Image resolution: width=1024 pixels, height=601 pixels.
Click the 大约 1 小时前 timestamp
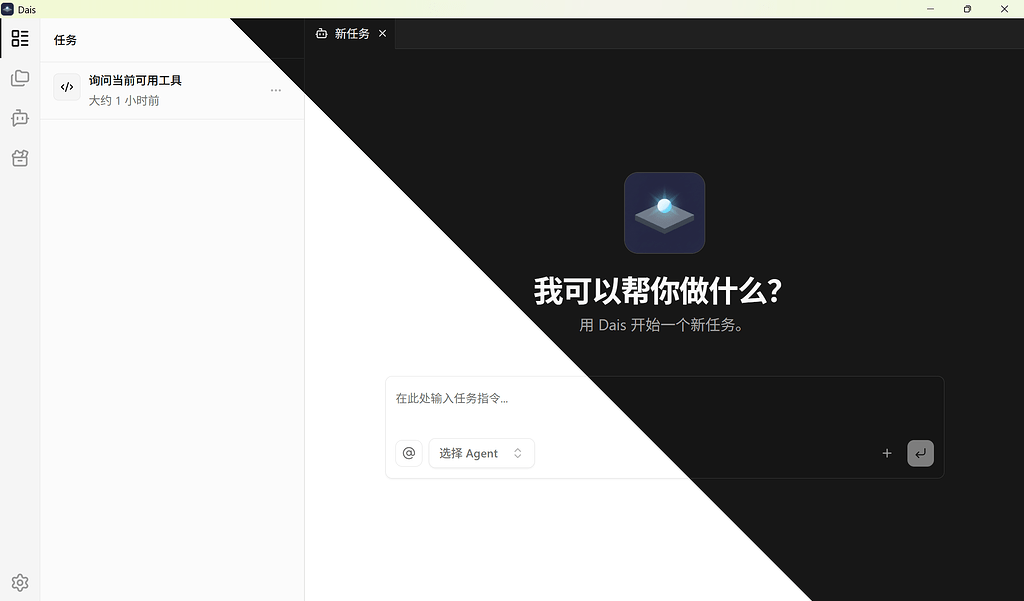pos(124,101)
